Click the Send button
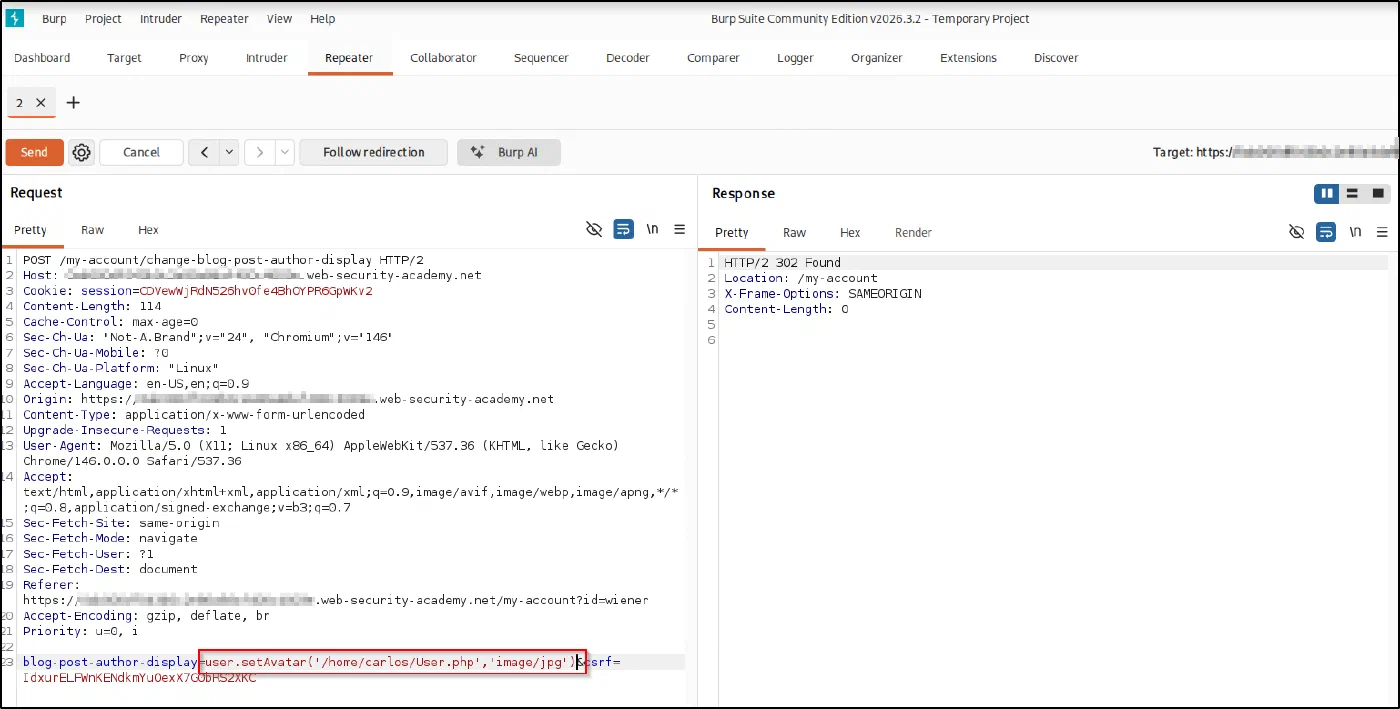Image resolution: width=1400 pixels, height=709 pixels. (x=34, y=152)
